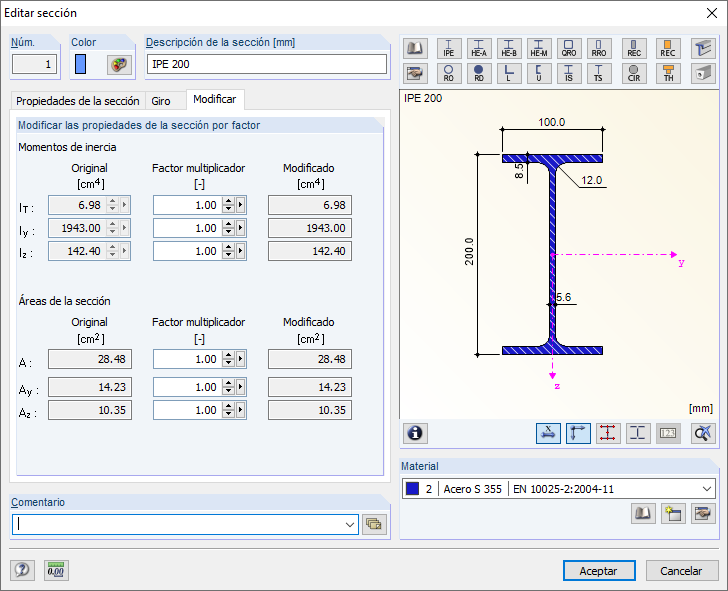Close the Editar sección dialog
This screenshot has height=591, width=728.
pyautogui.click(x=711, y=13)
